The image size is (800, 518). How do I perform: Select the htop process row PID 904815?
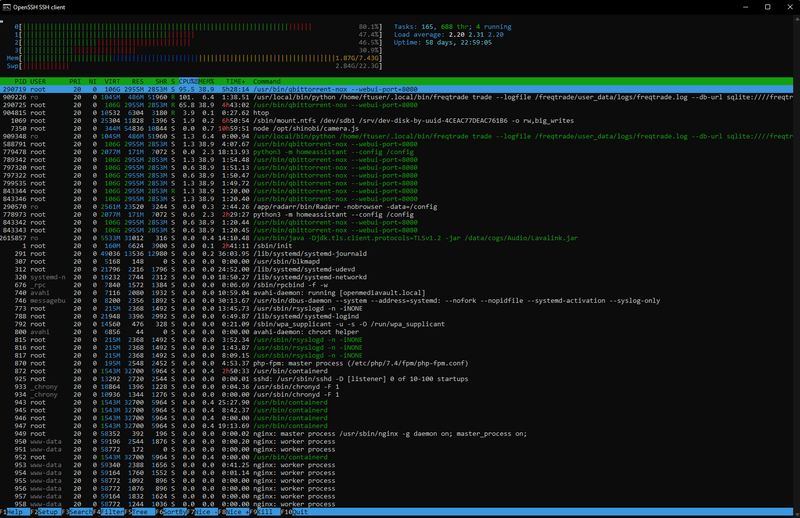tap(396, 113)
